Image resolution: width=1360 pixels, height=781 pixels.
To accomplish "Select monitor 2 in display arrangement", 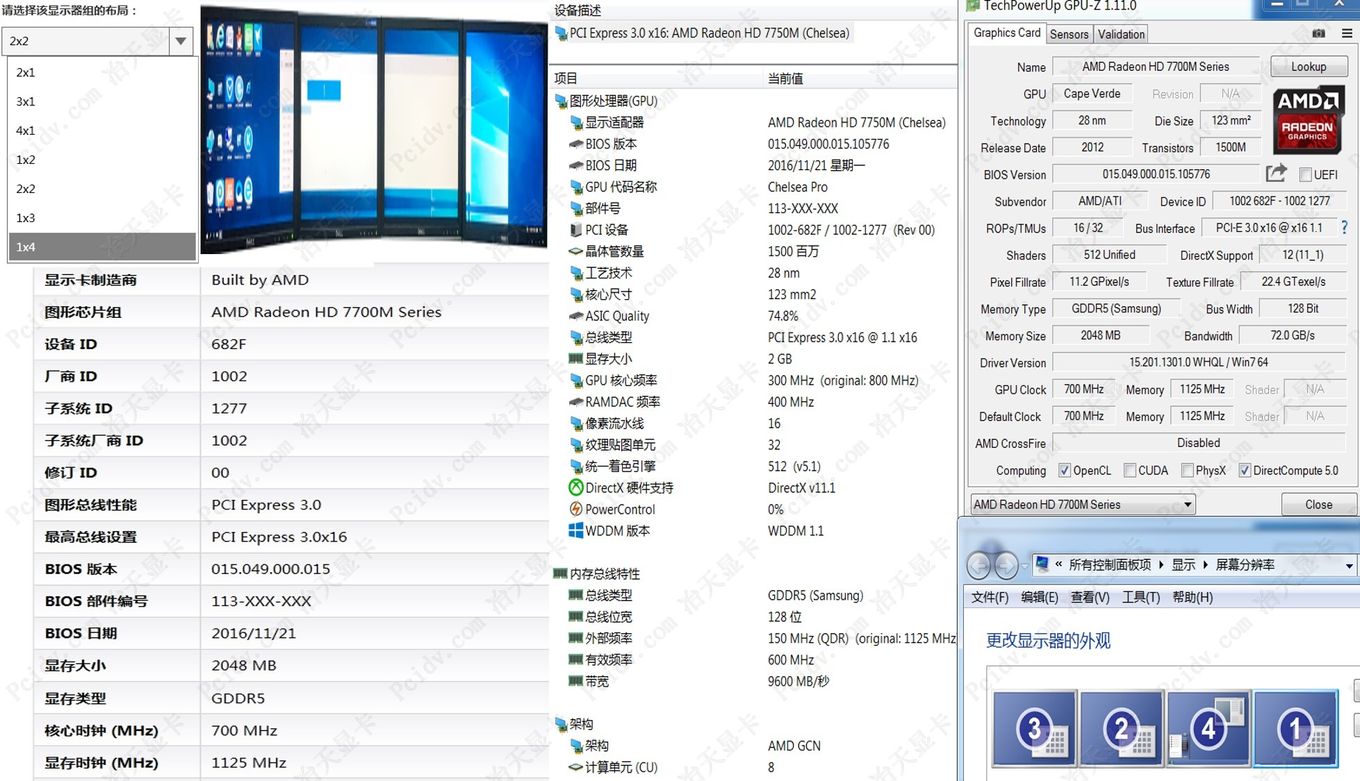I will 1121,728.
